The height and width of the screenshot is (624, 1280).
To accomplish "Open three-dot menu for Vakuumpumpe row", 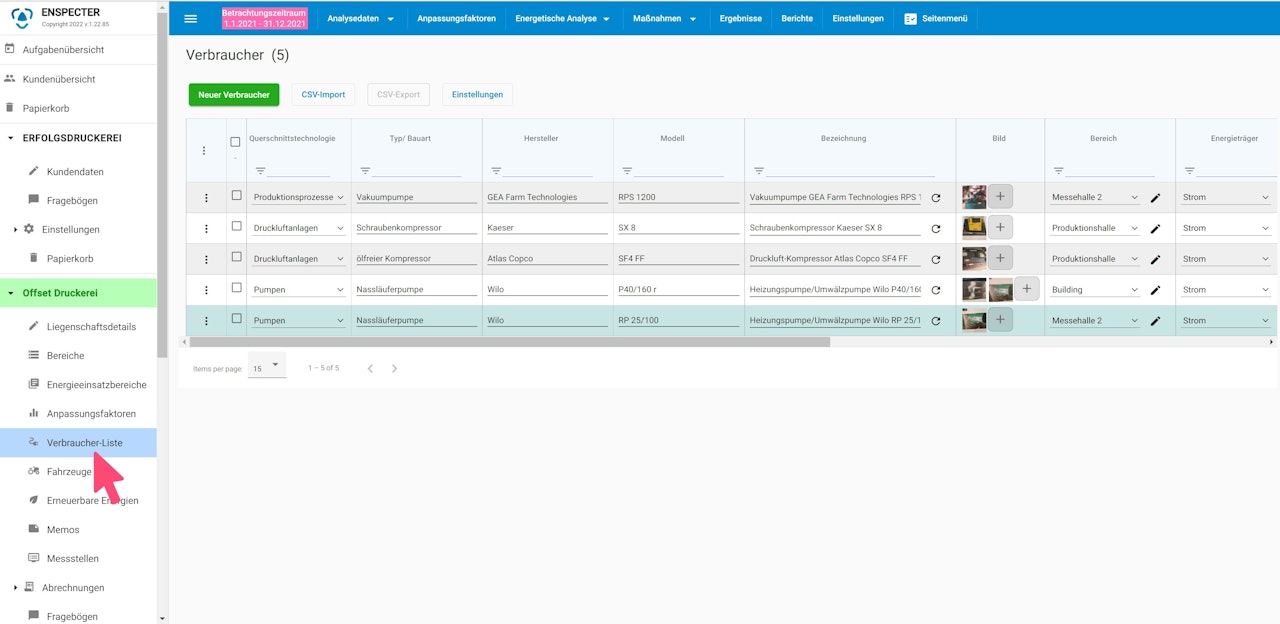I will (206, 198).
